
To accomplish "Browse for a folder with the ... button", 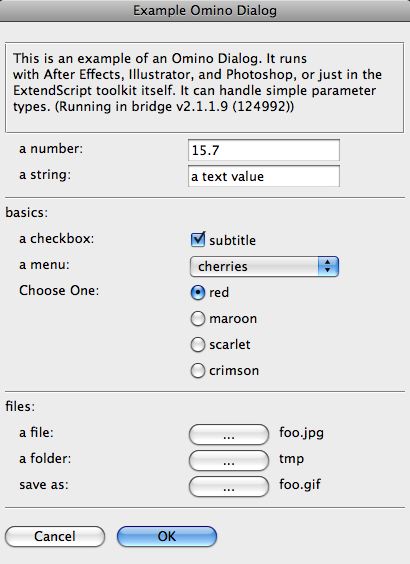I will 229,460.
